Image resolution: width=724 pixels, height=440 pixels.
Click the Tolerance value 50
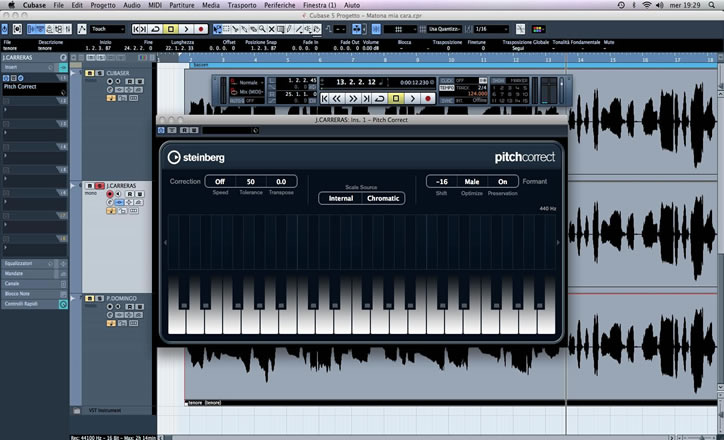(x=251, y=181)
